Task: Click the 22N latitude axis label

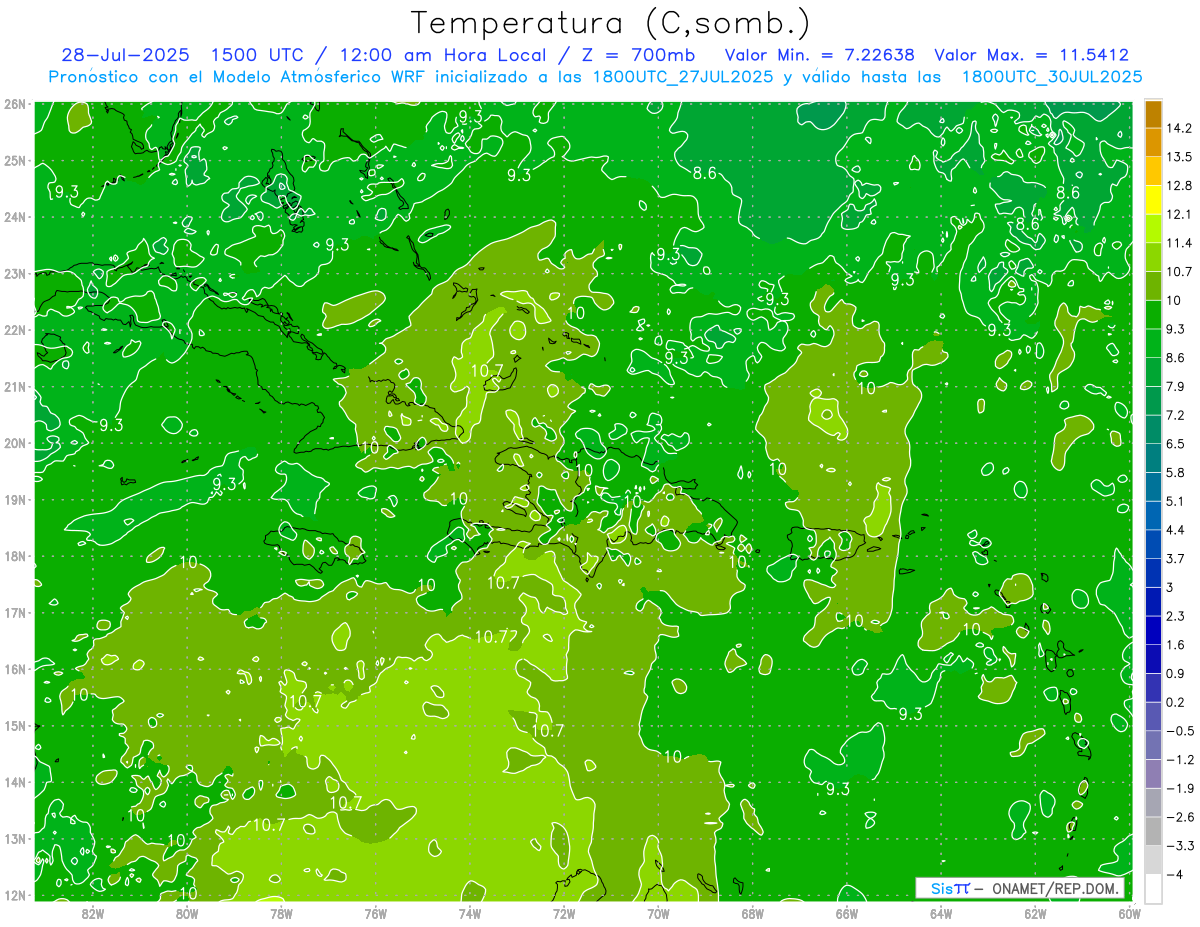Action: (x=15, y=330)
